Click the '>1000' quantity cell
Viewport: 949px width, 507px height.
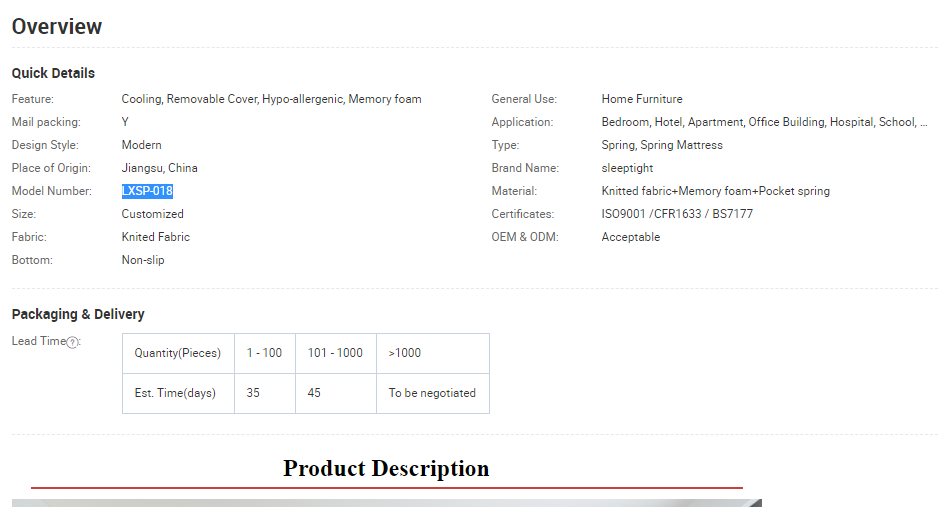tap(405, 353)
